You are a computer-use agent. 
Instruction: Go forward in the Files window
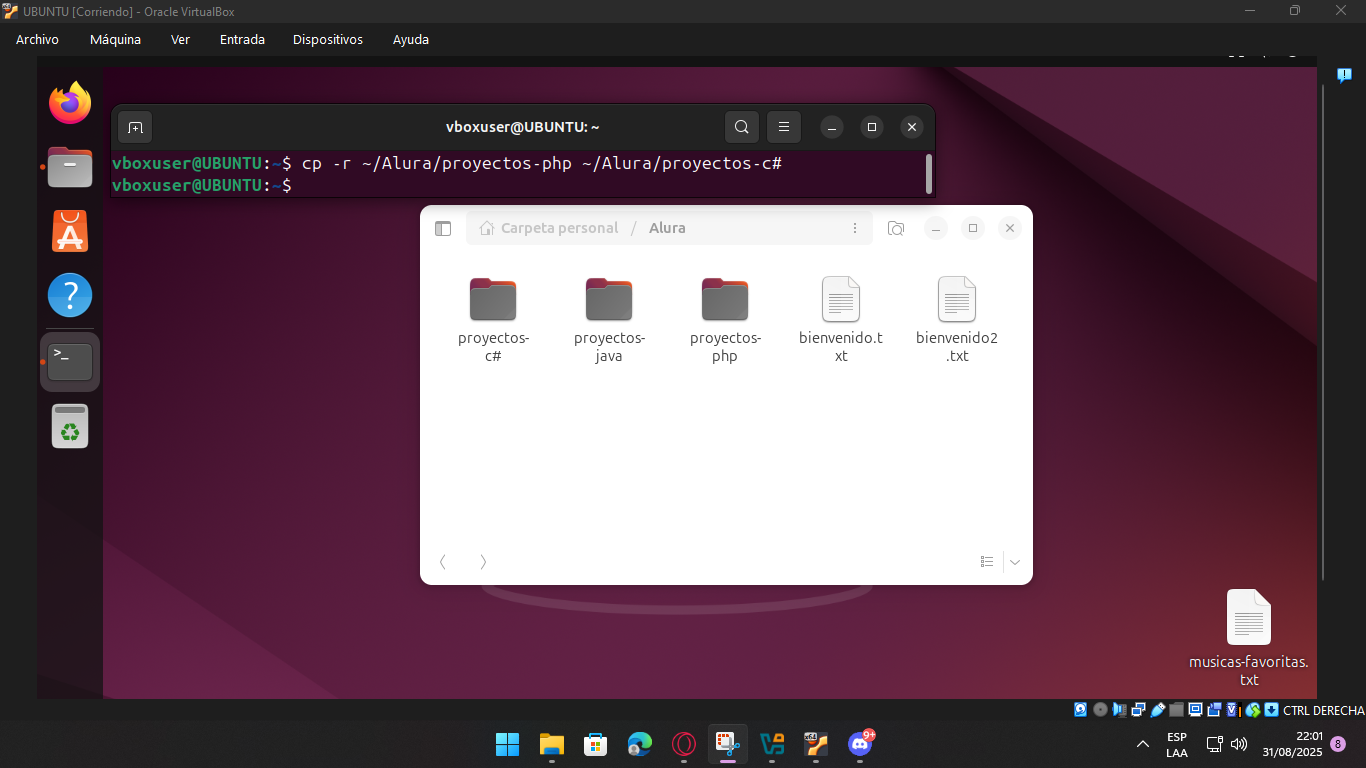(x=483, y=562)
